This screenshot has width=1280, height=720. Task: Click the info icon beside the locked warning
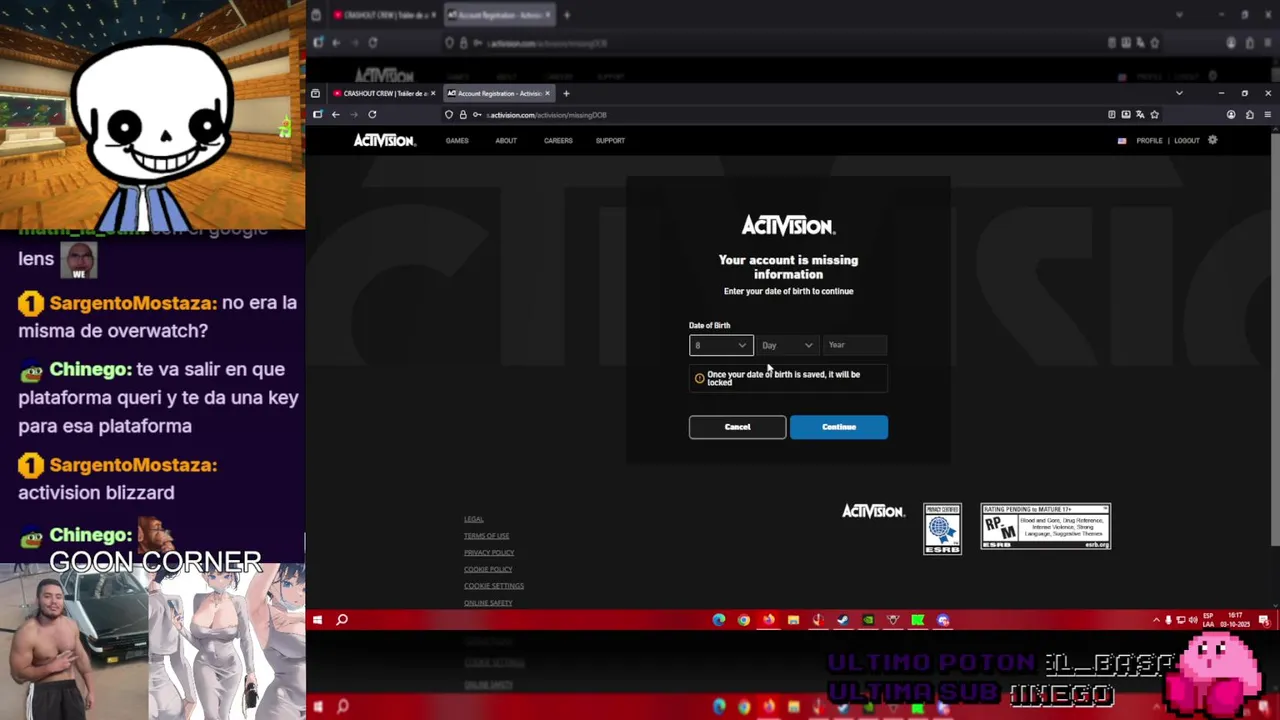(x=699, y=378)
